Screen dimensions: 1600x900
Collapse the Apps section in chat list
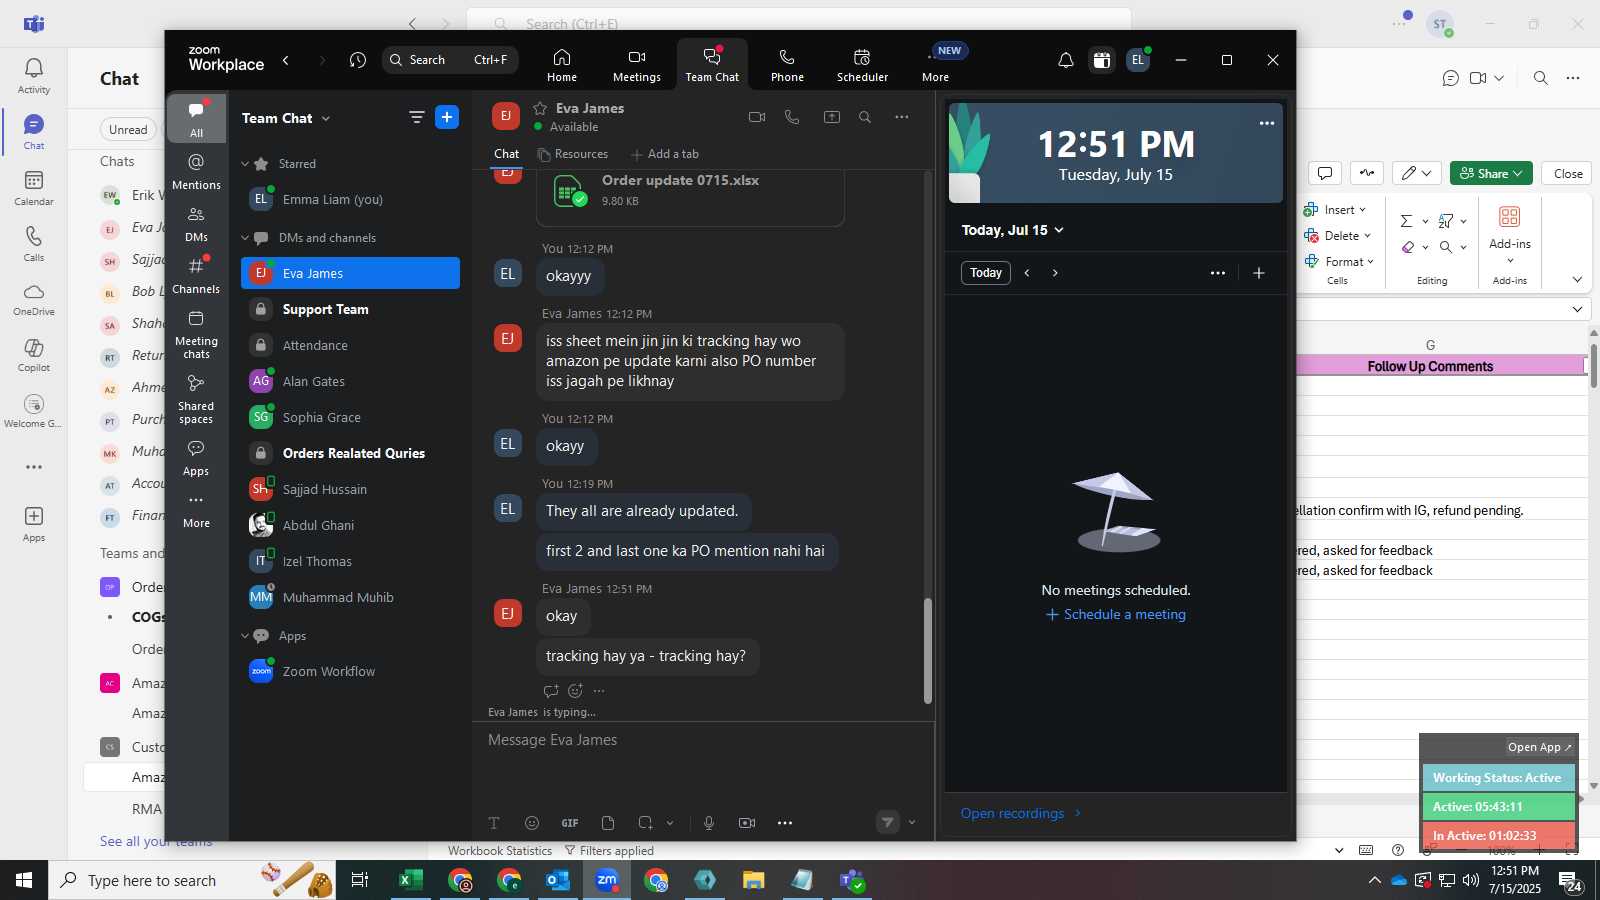tap(245, 636)
